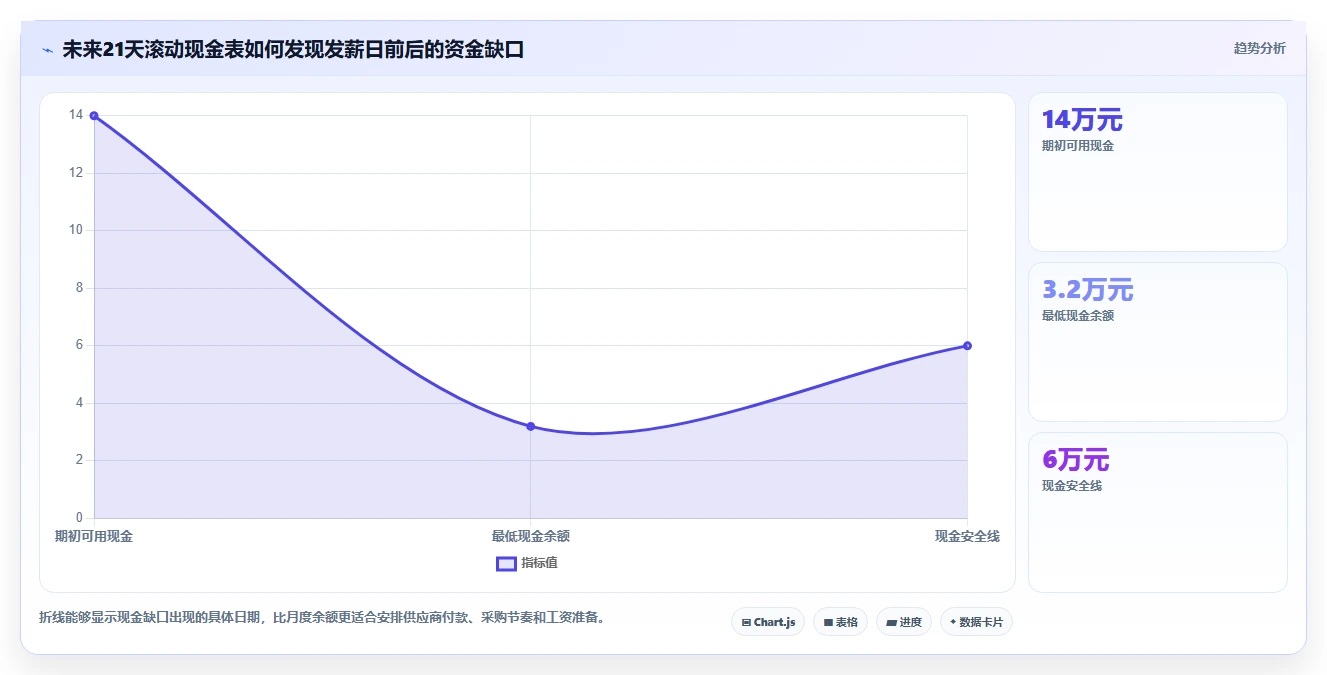Image resolution: width=1327 pixels, height=675 pixels.
Task: Click the x-axis label 期初可用现金
Action: pyautogui.click(x=94, y=536)
